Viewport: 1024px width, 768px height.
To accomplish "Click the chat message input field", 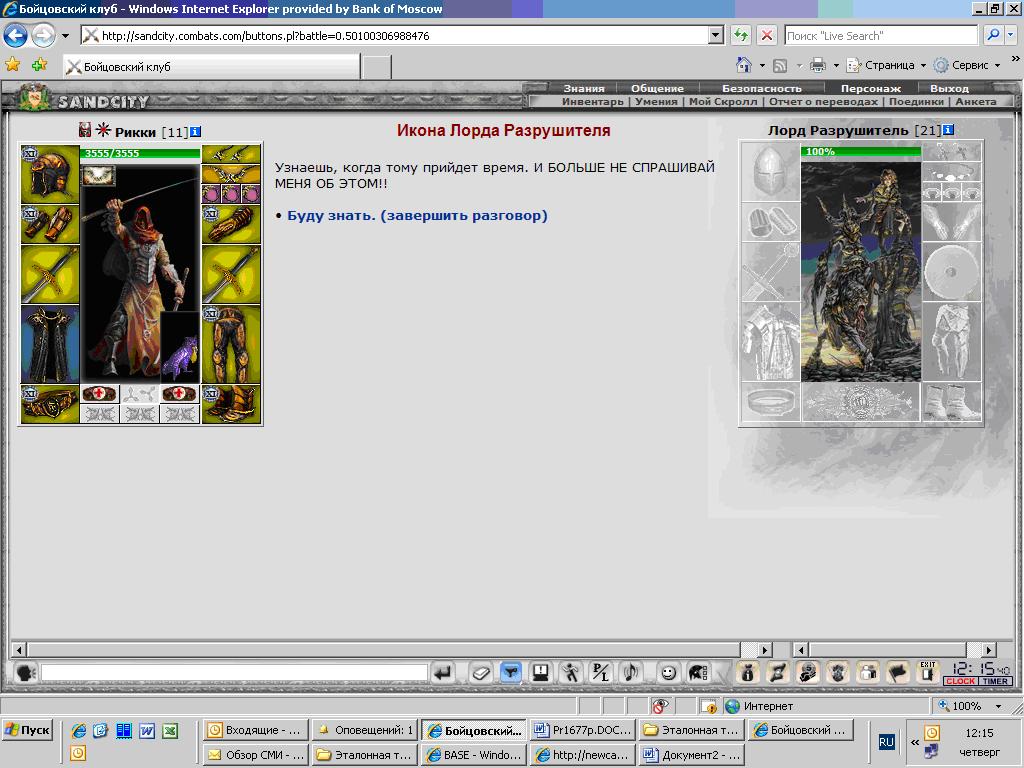I will coord(234,672).
